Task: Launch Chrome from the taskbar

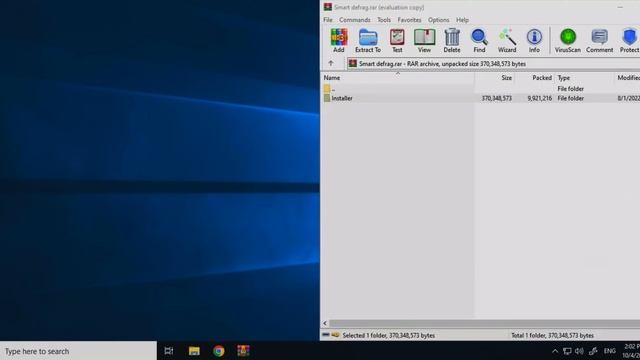Action: [x=218, y=351]
